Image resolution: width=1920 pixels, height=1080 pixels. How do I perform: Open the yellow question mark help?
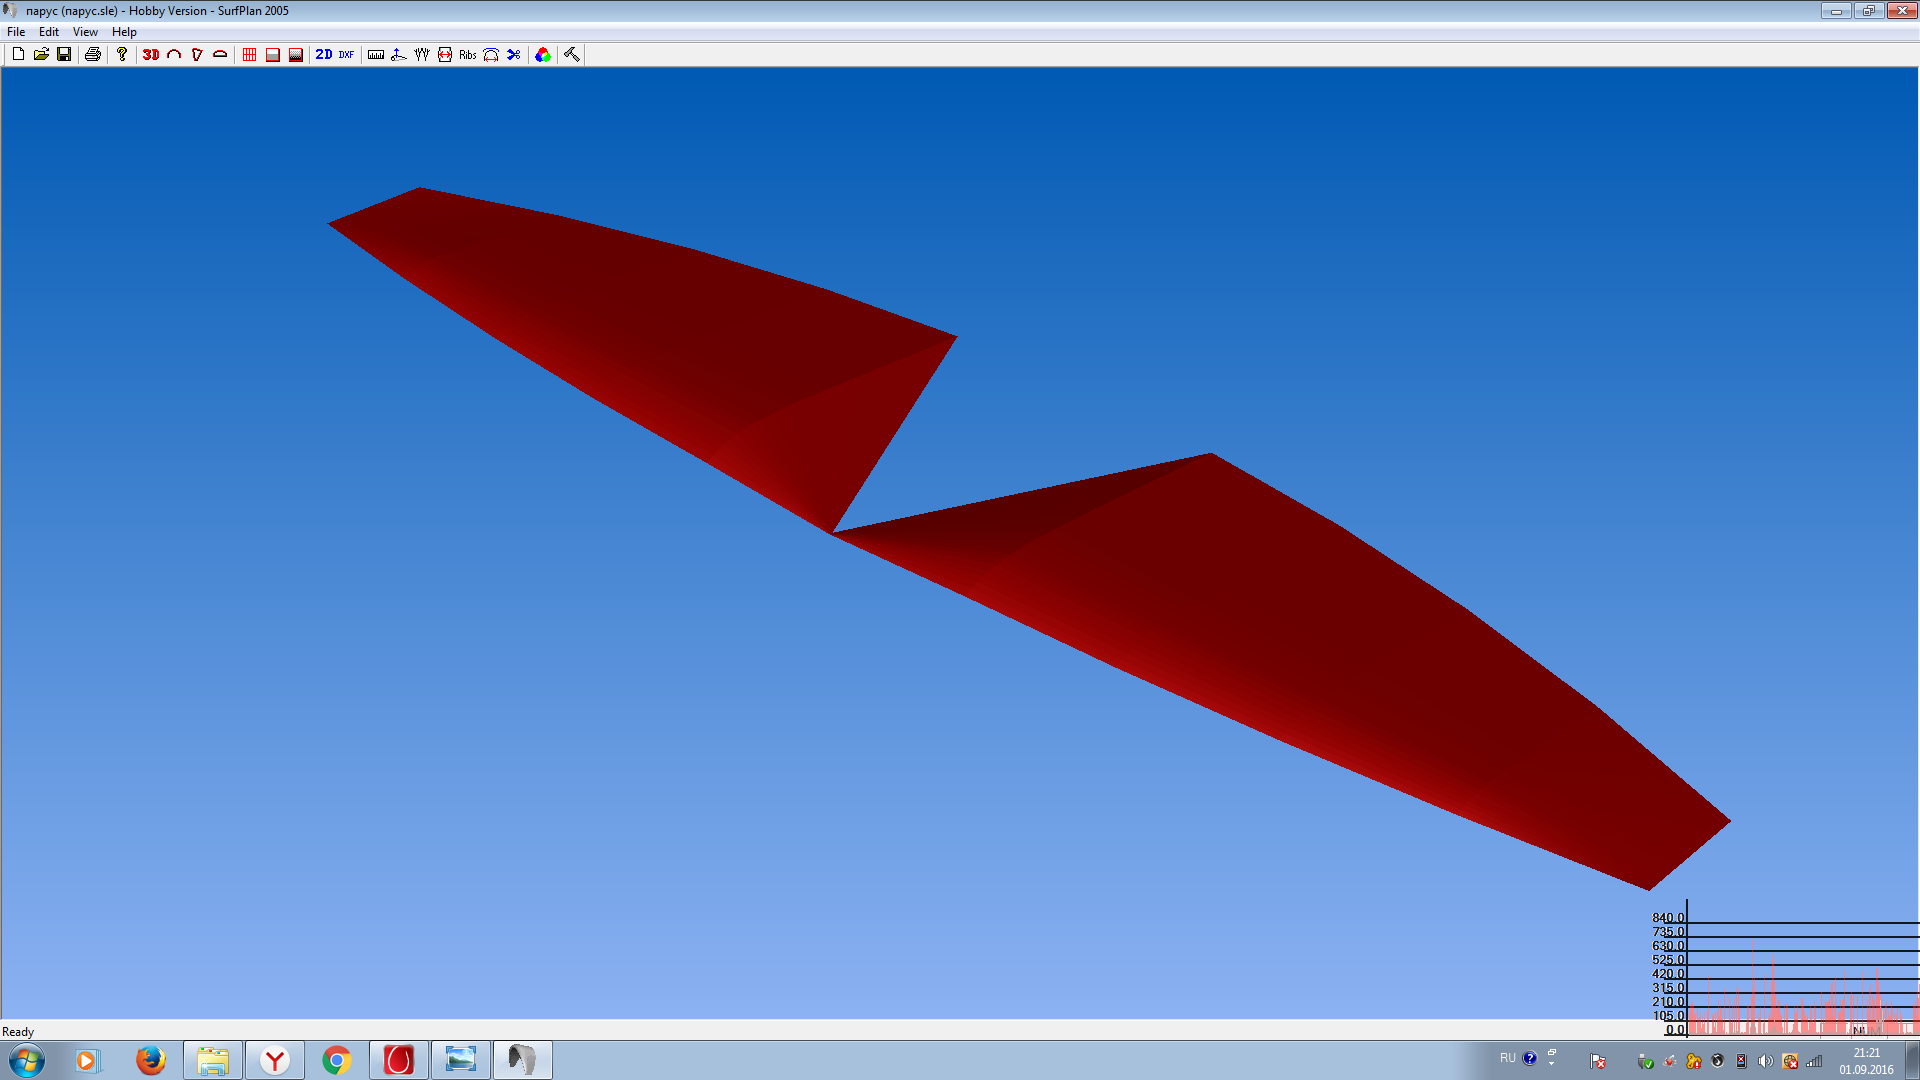pyautogui.click(x=122, y=54)
